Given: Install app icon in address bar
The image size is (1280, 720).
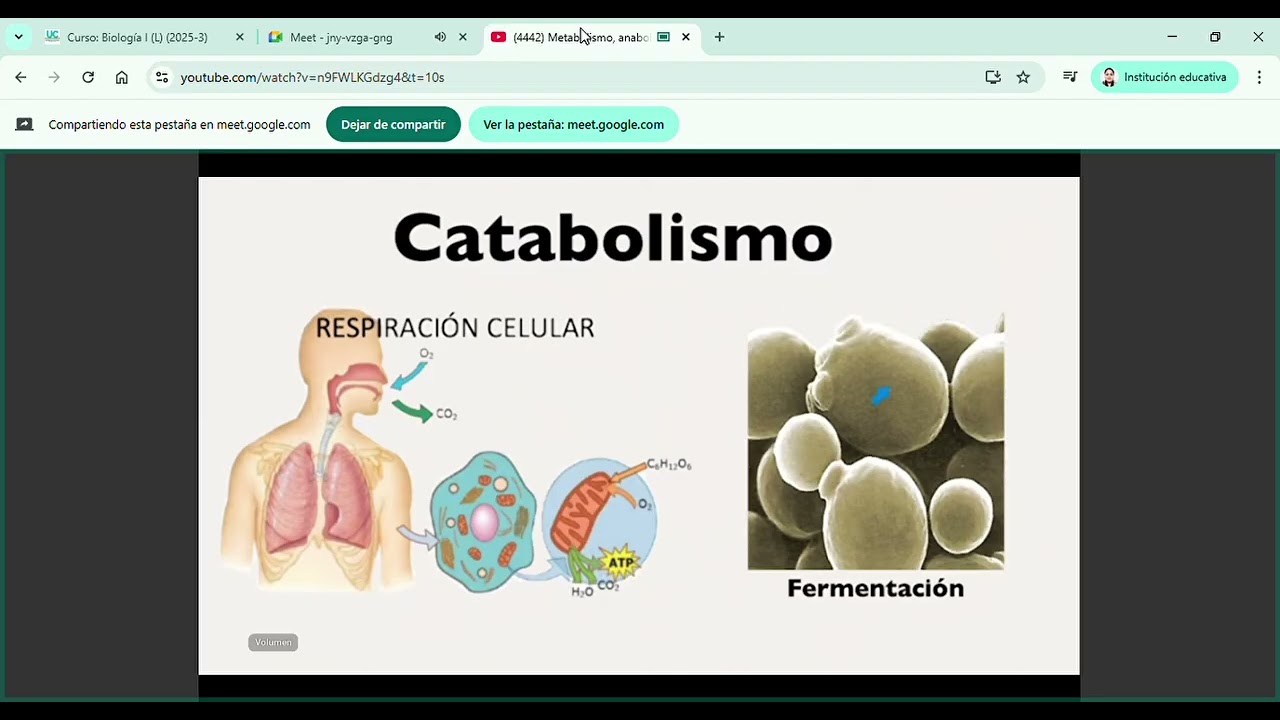Looking at the screenshot, I should click(x=993, y=77).
